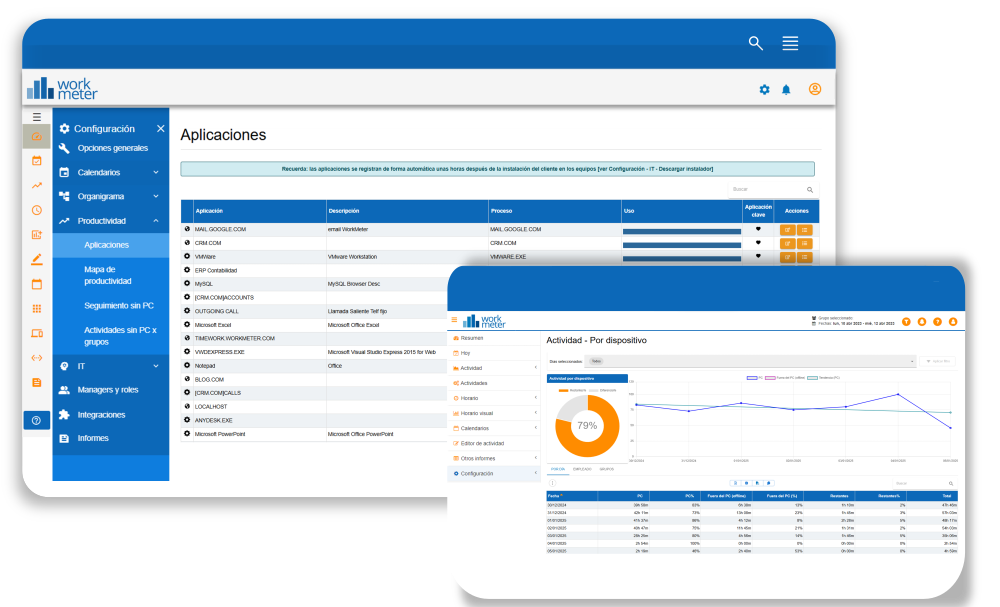Open the search magnifier in top blue bar
Screen dimensions: 1000x607
756,43
